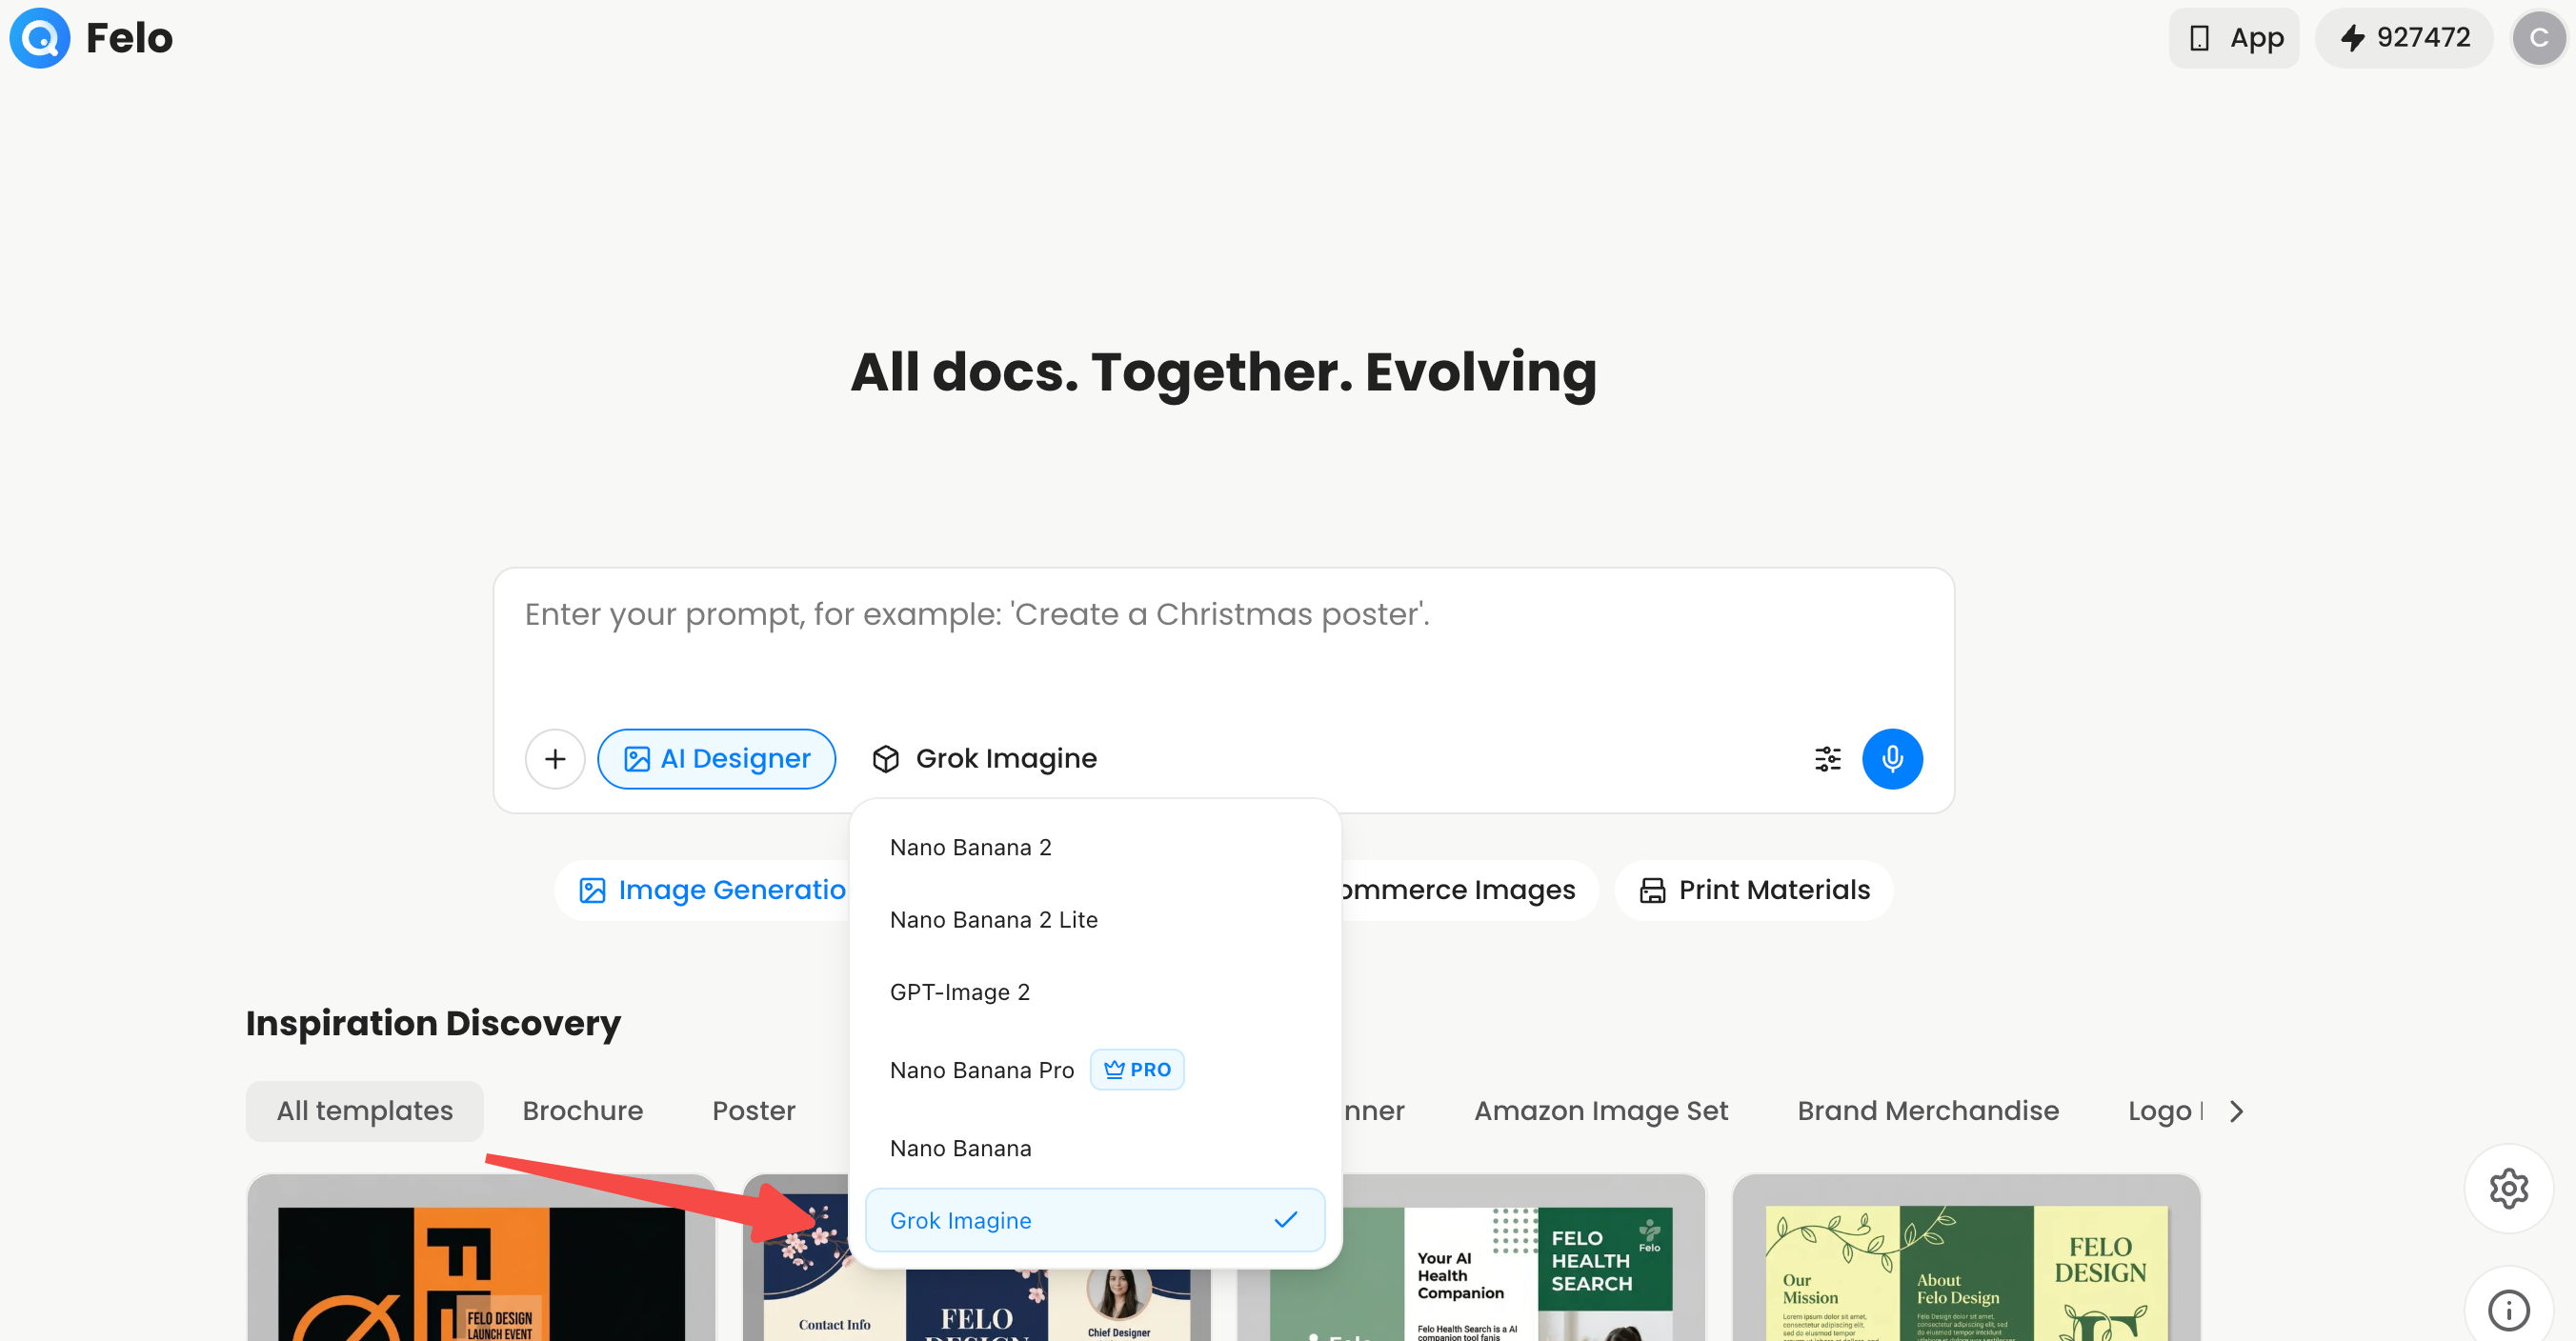Viewport: 2576px width, 1341px height.
Task: Open the sliders settings icon in prompt box
Action: point(1827,759)
